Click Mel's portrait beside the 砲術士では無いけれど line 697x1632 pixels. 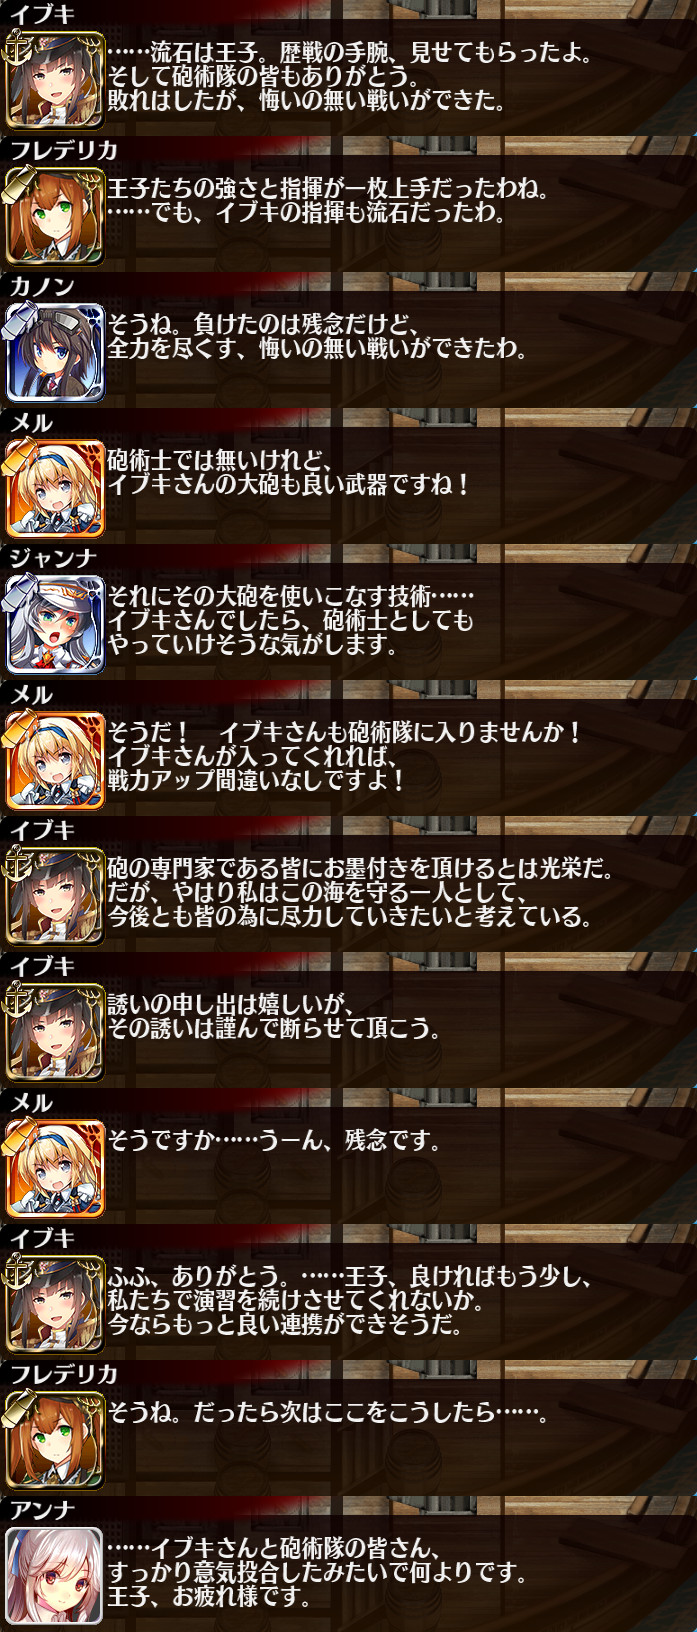coord(54,489)
